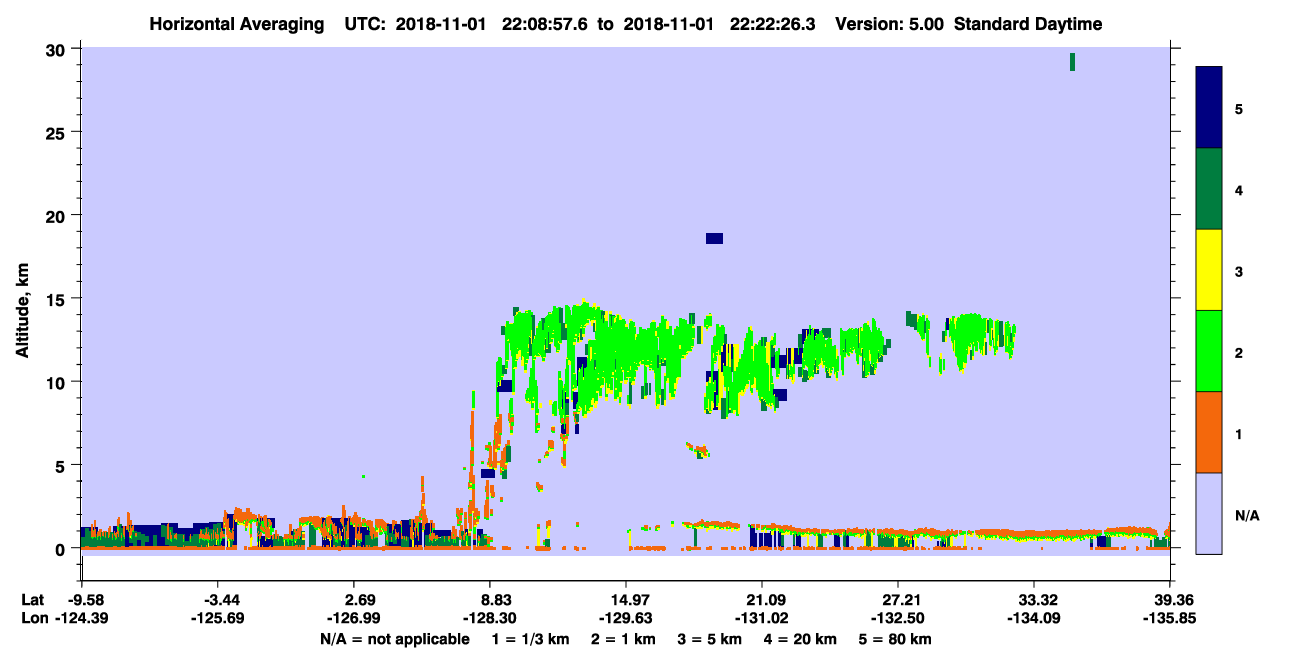Viewport: 1300px width, 667px height.
Task: Click the isolated blue block near 18.5 km altitude
Action: point(714,238)
